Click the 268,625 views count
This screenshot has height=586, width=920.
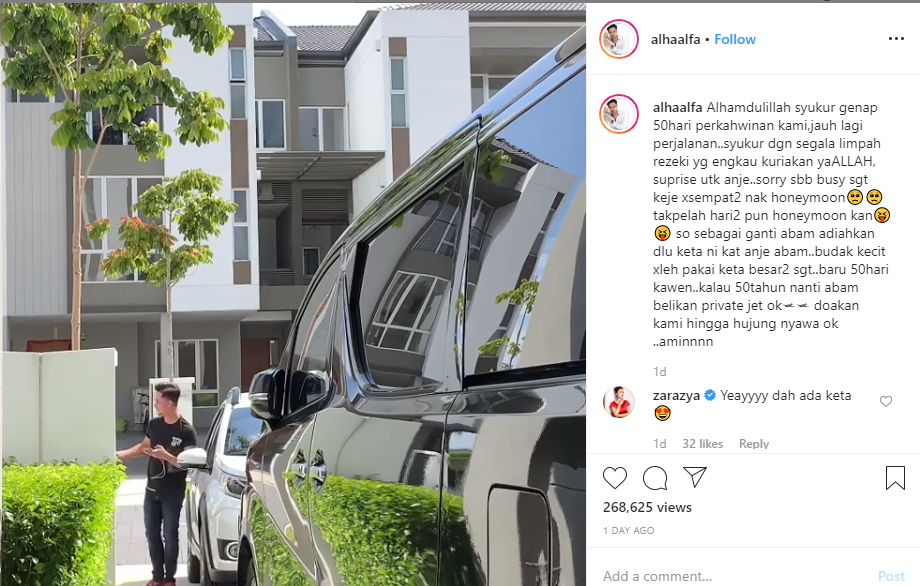(647, 507)
